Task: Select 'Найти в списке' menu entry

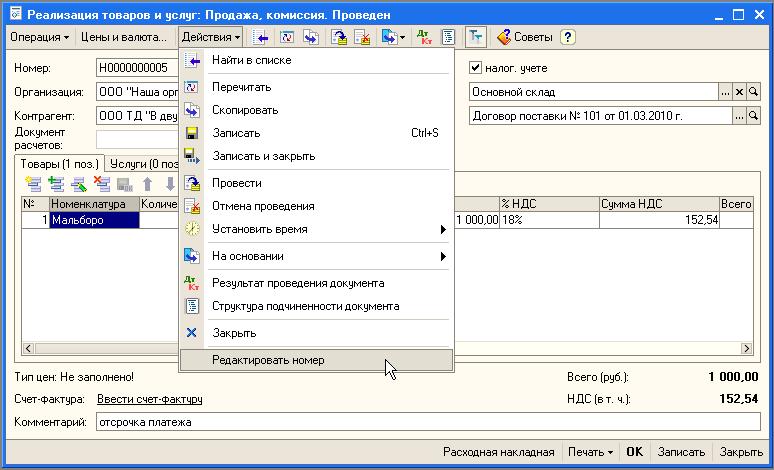Action: (316, 60)
